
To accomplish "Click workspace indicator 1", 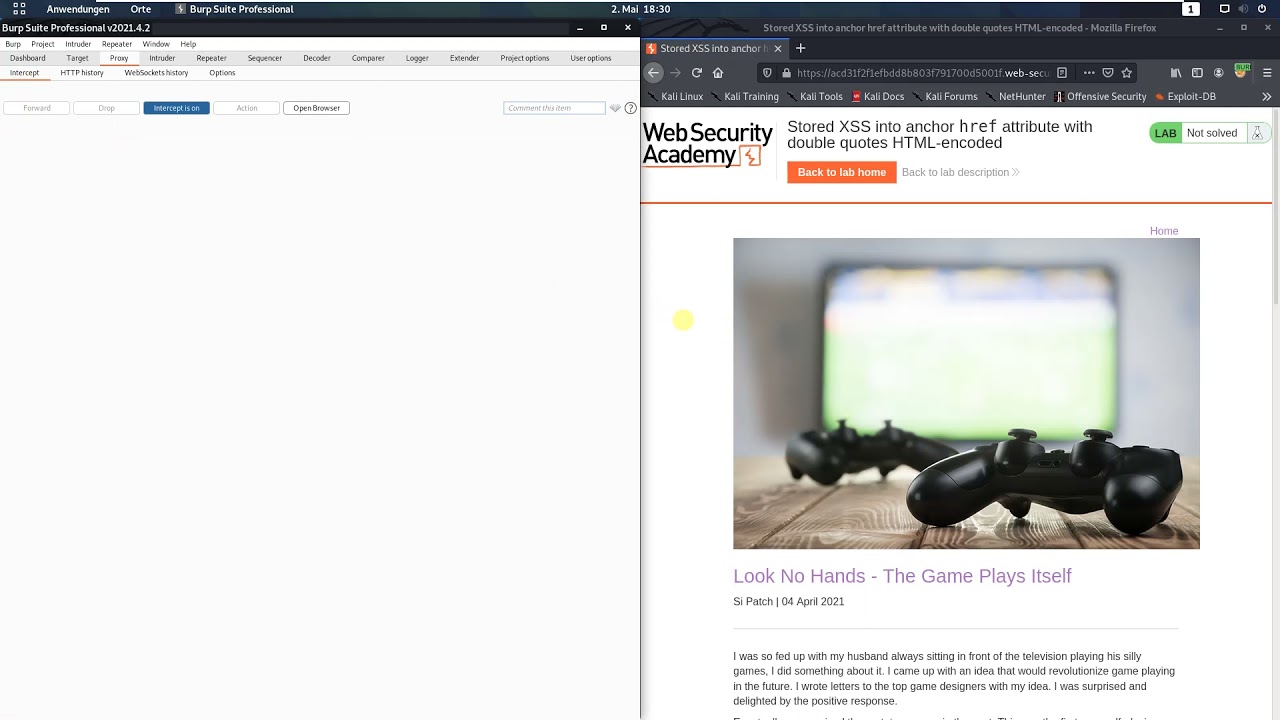I will coord(1191,9).
